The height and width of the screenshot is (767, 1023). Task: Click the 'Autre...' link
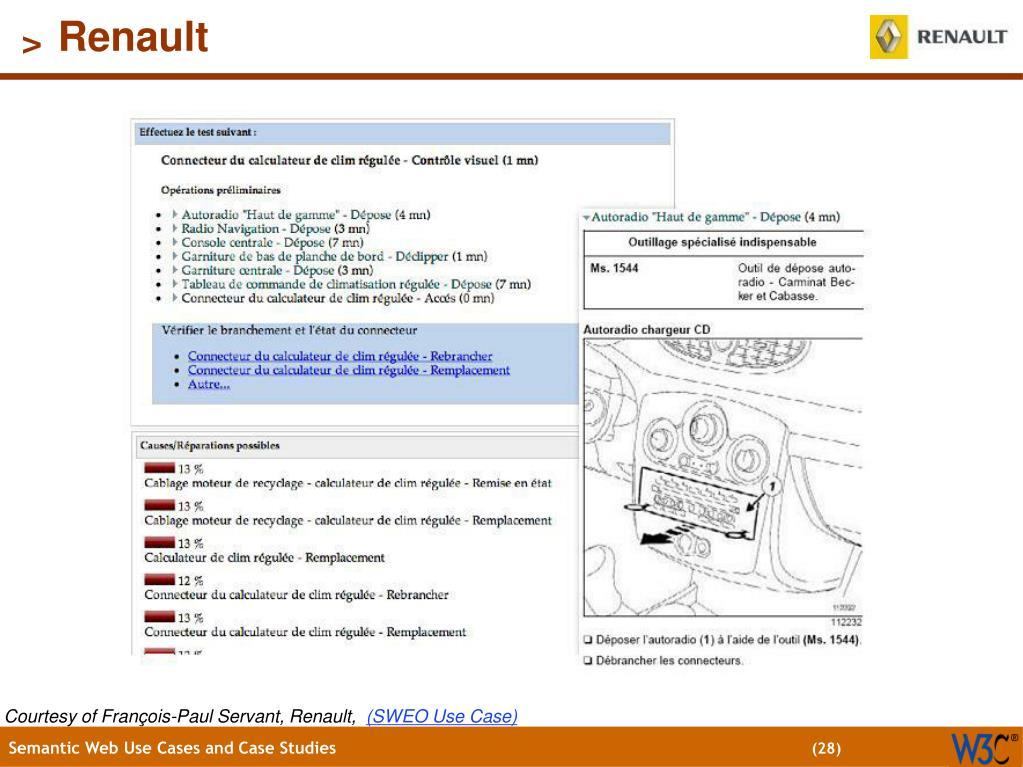[209, 384]
